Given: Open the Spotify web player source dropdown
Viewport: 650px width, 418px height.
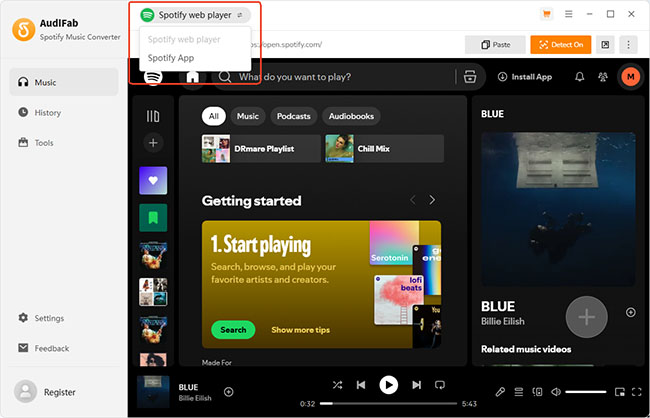Looking at the screenshot, I should tap(195, 15).
